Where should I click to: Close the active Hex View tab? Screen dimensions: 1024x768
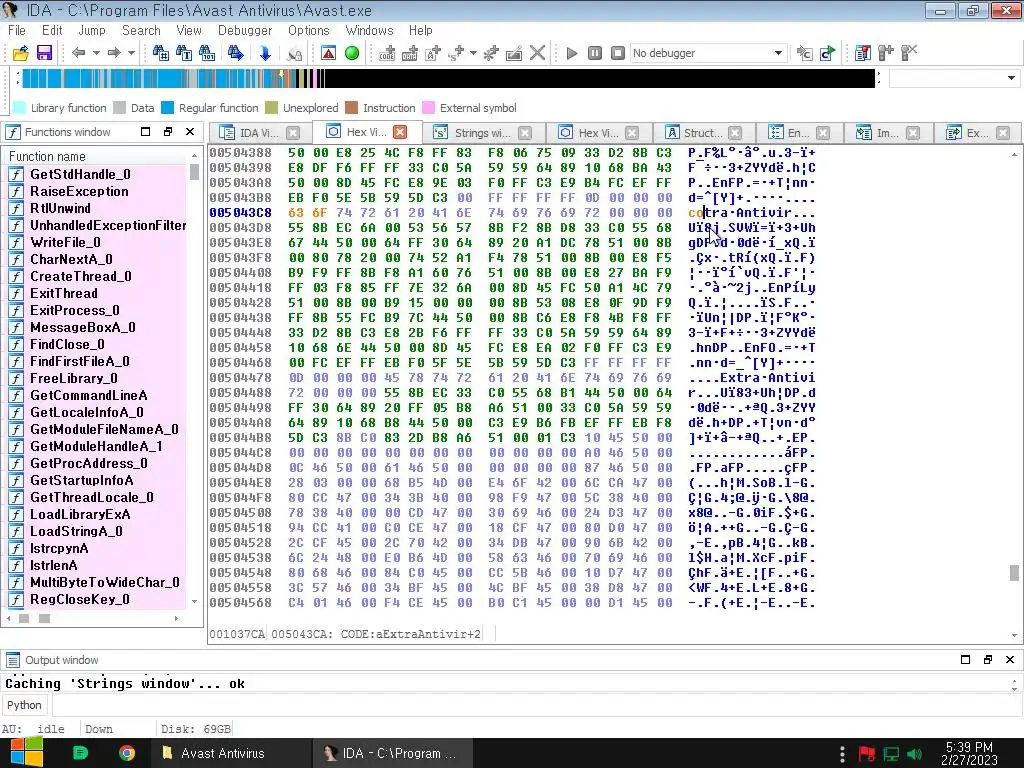400,132
